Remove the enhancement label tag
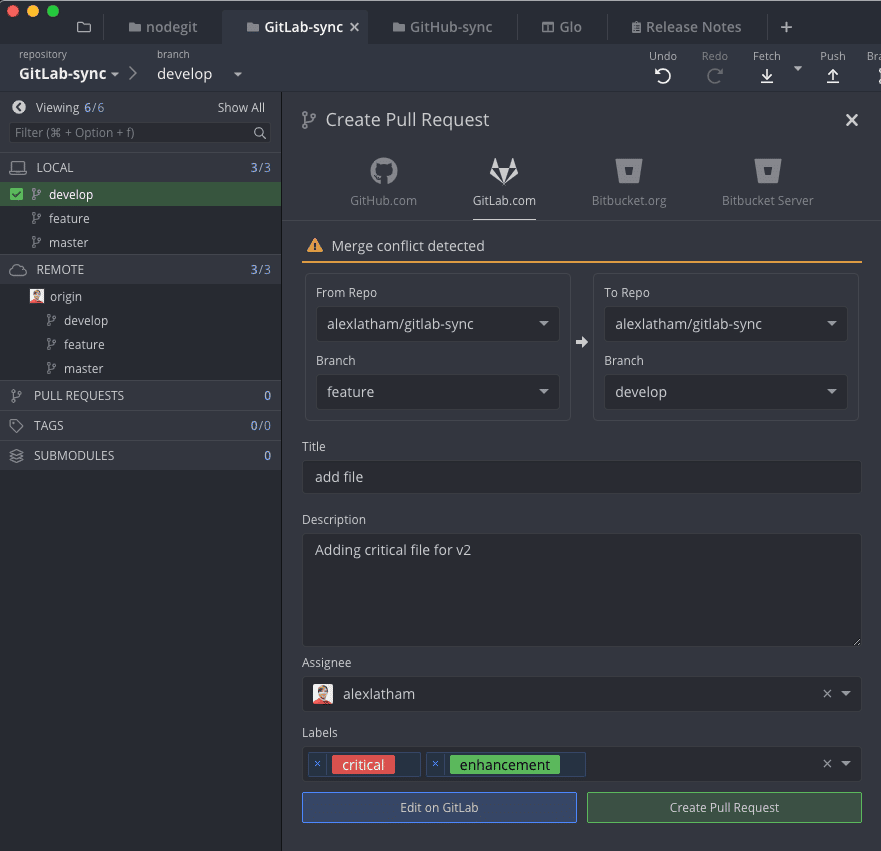Image resolution: width=881 pixels, height=851 pixels. (435, 764)
